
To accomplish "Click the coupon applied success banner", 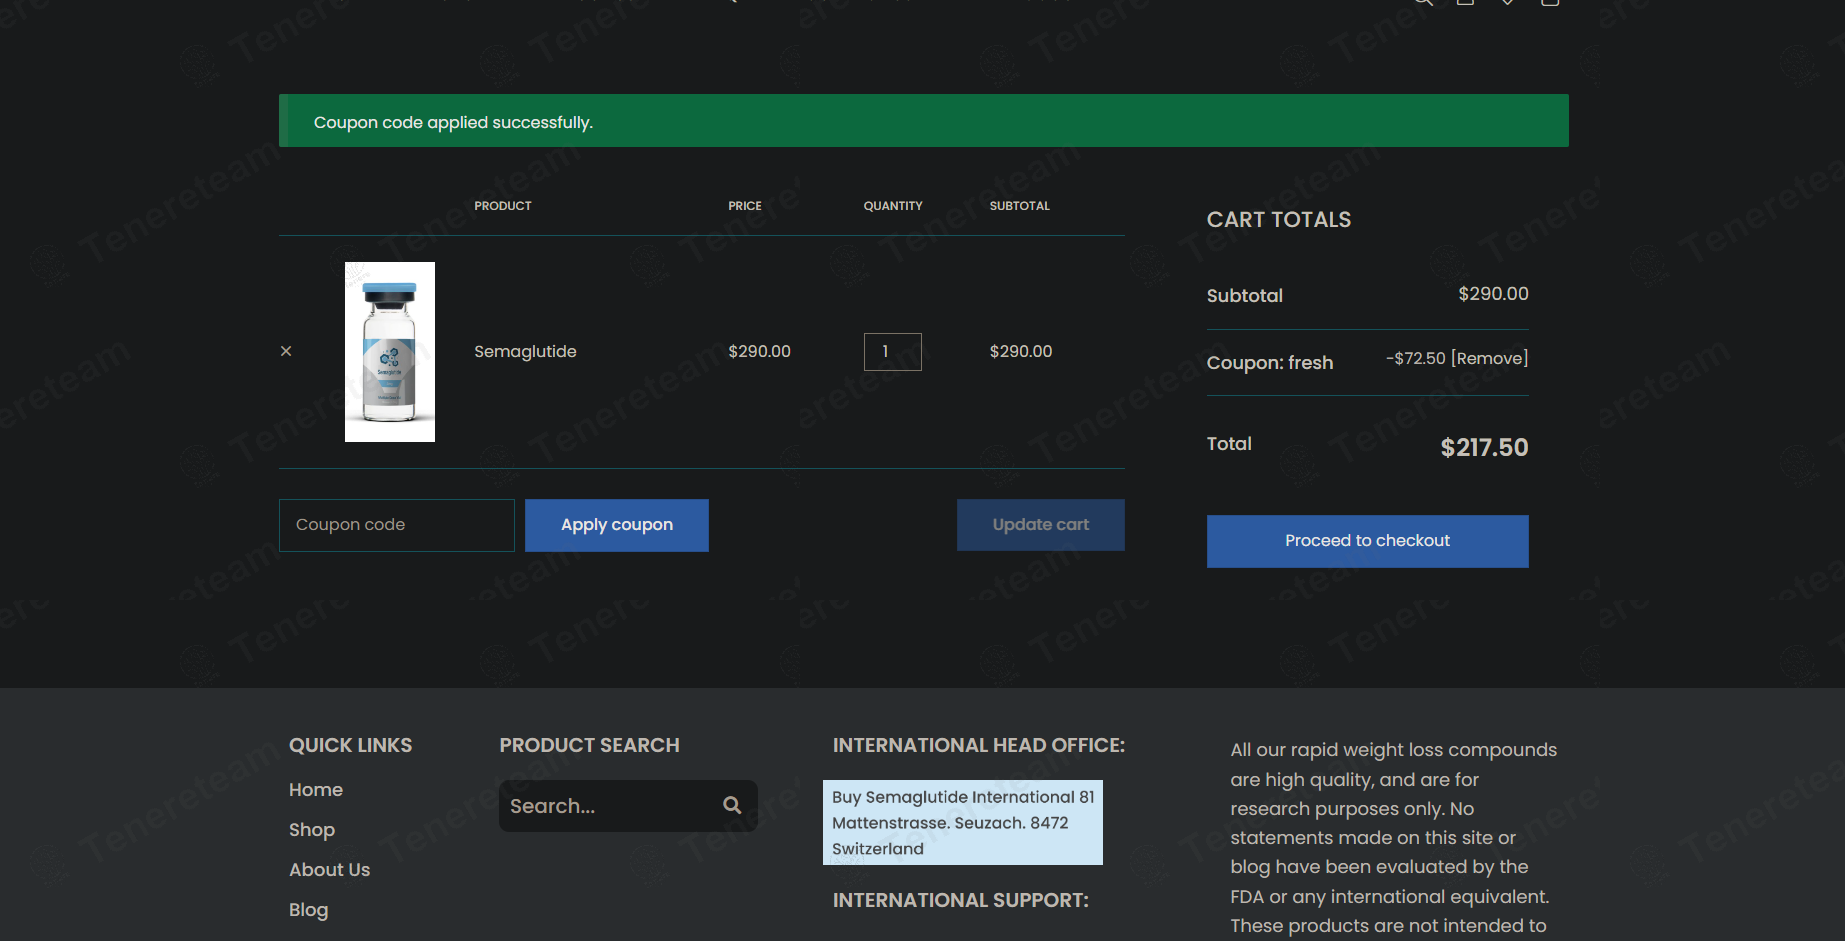I will pos(922,121).
